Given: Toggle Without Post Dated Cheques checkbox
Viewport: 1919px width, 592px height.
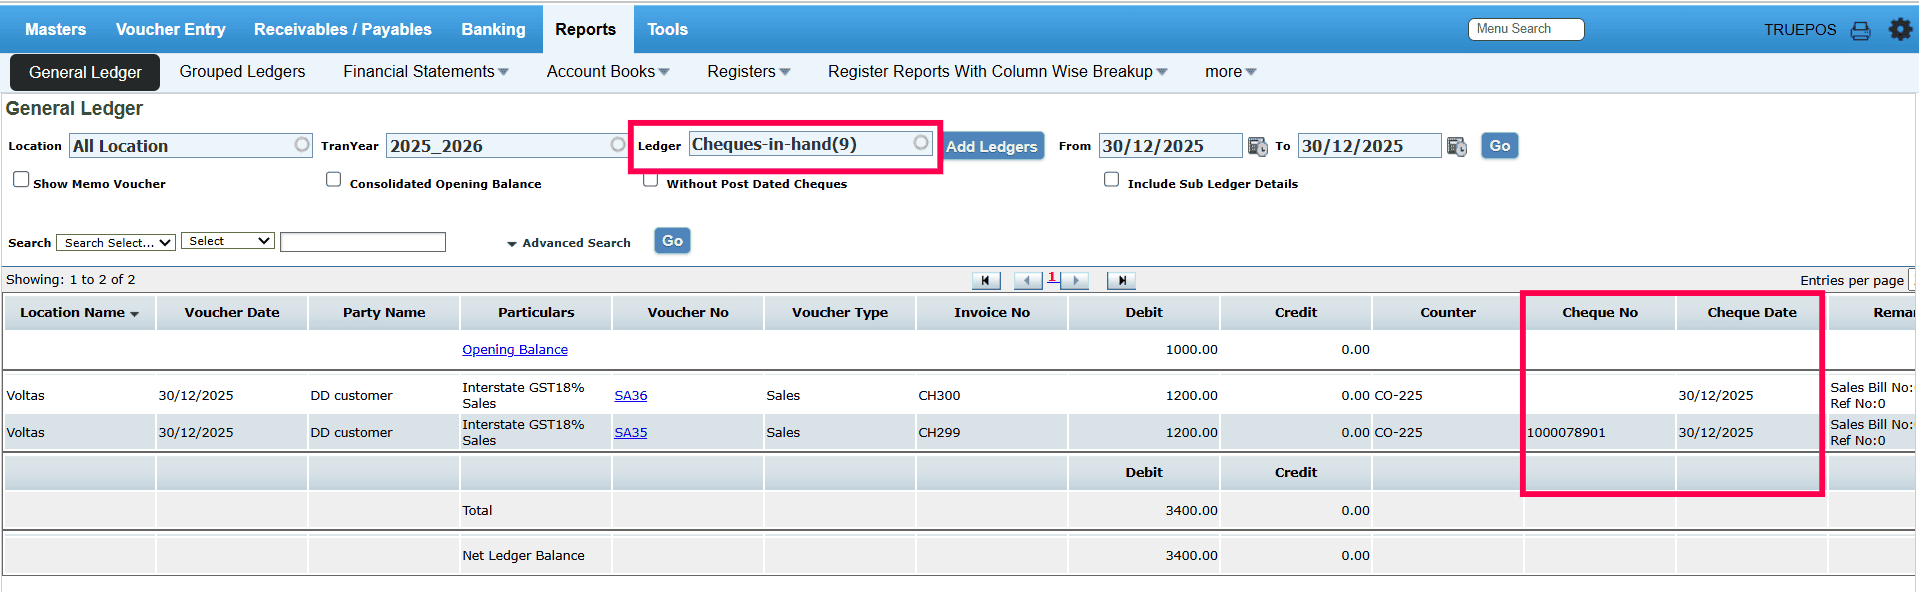Looking at the screenshot, I should point(650,181).
